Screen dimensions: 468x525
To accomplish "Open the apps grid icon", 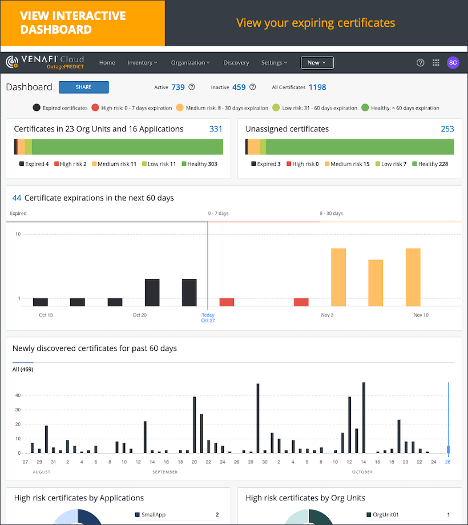I will pos(436,63).
